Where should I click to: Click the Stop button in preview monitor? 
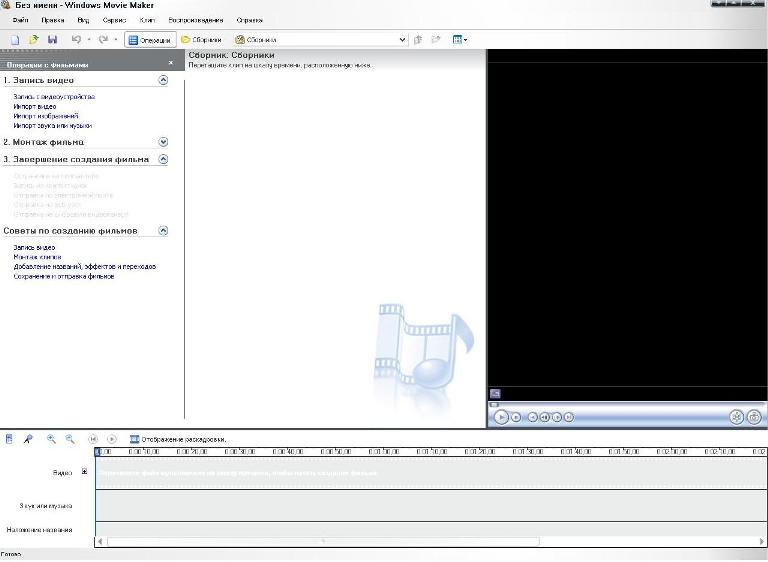(516, 417)
